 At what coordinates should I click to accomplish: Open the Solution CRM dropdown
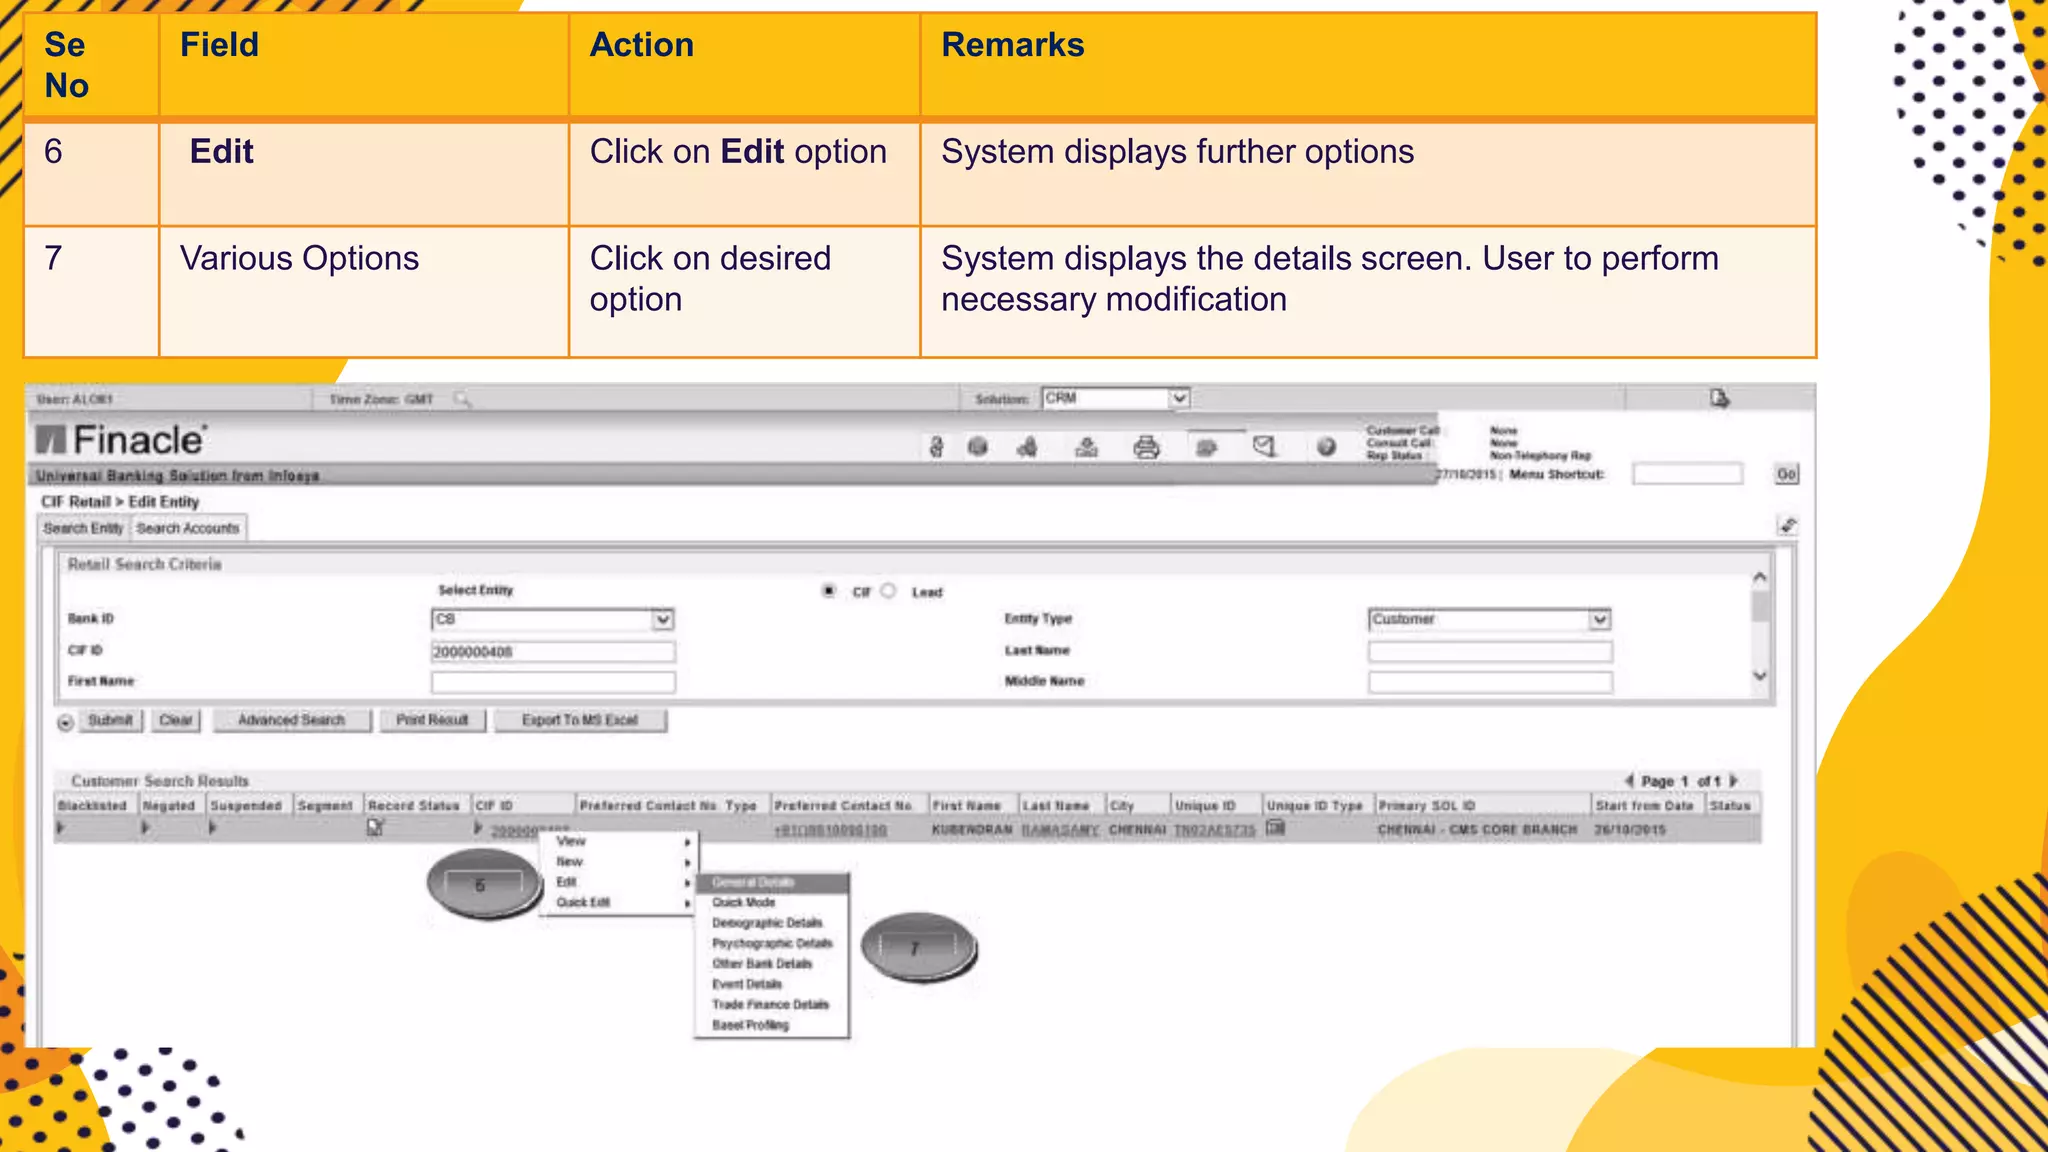coord(1179,398)
